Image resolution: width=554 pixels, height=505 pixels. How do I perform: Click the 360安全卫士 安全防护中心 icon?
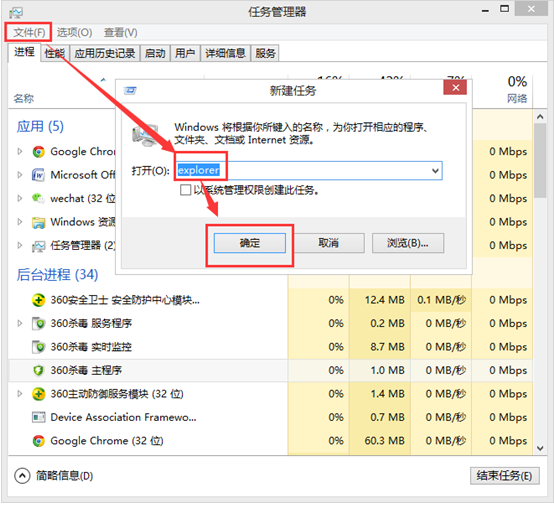click(x=39, y=300)
